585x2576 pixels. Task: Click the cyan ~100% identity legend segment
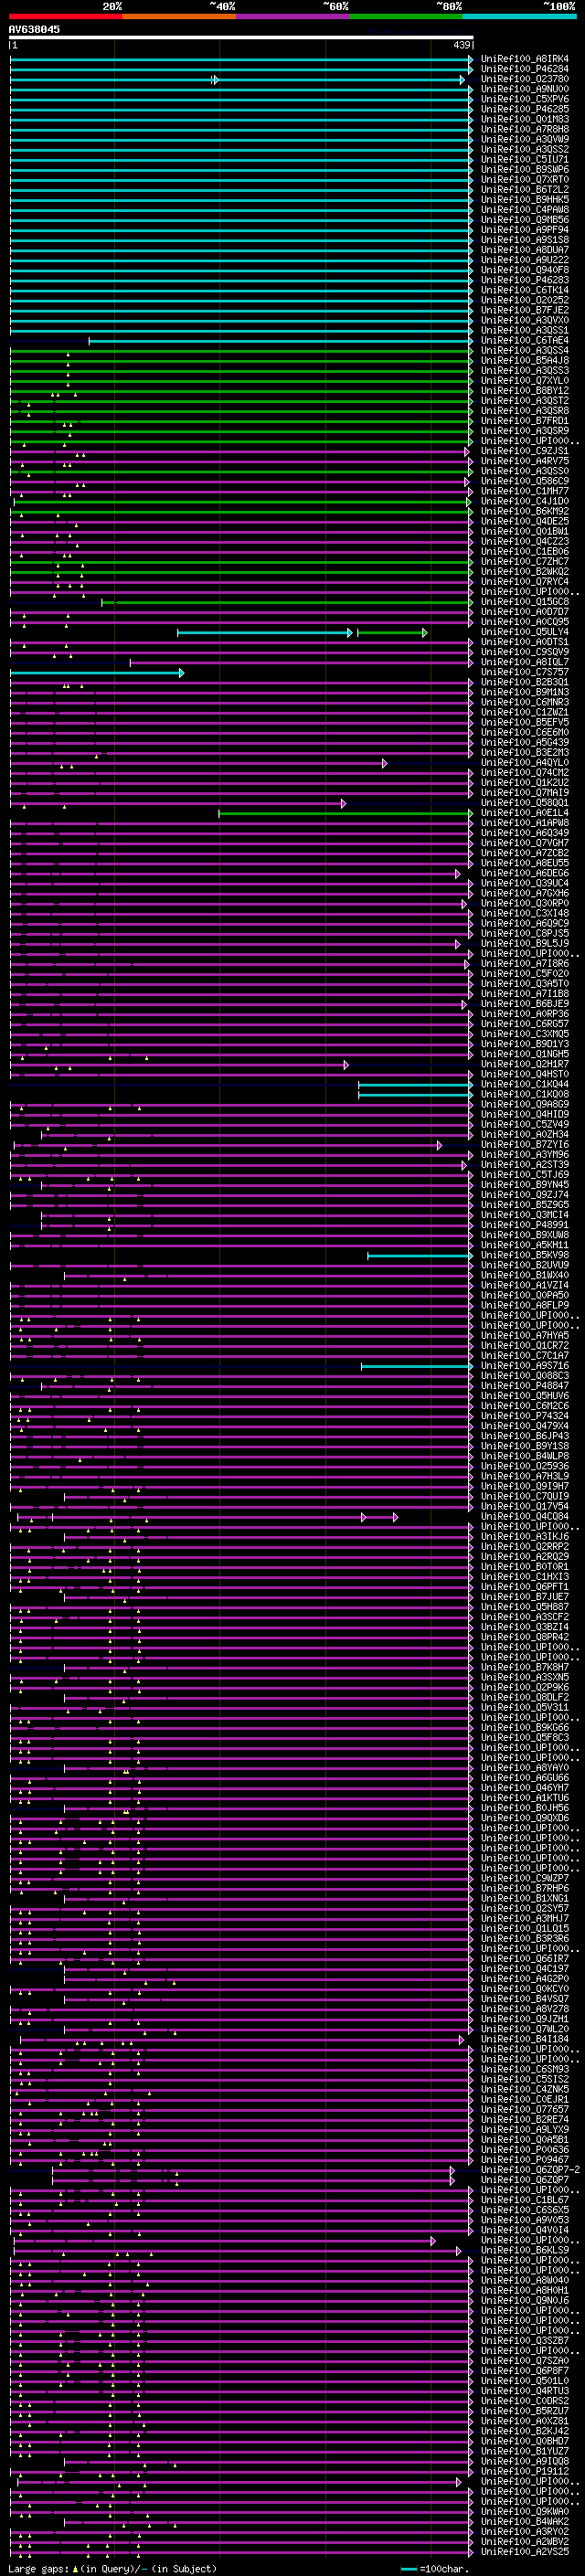[x=519, y=16]
